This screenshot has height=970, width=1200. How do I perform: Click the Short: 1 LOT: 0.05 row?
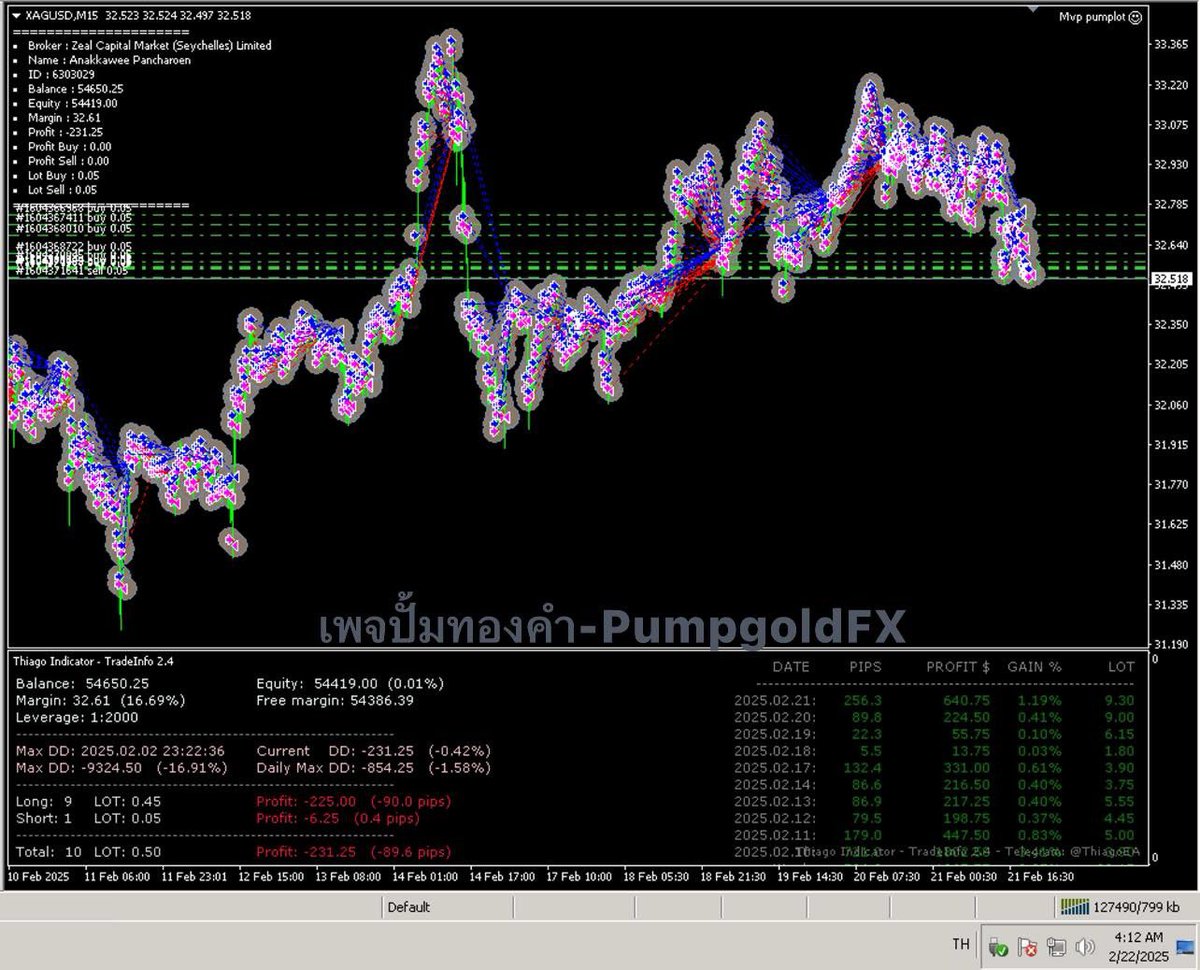click(89, 818)
